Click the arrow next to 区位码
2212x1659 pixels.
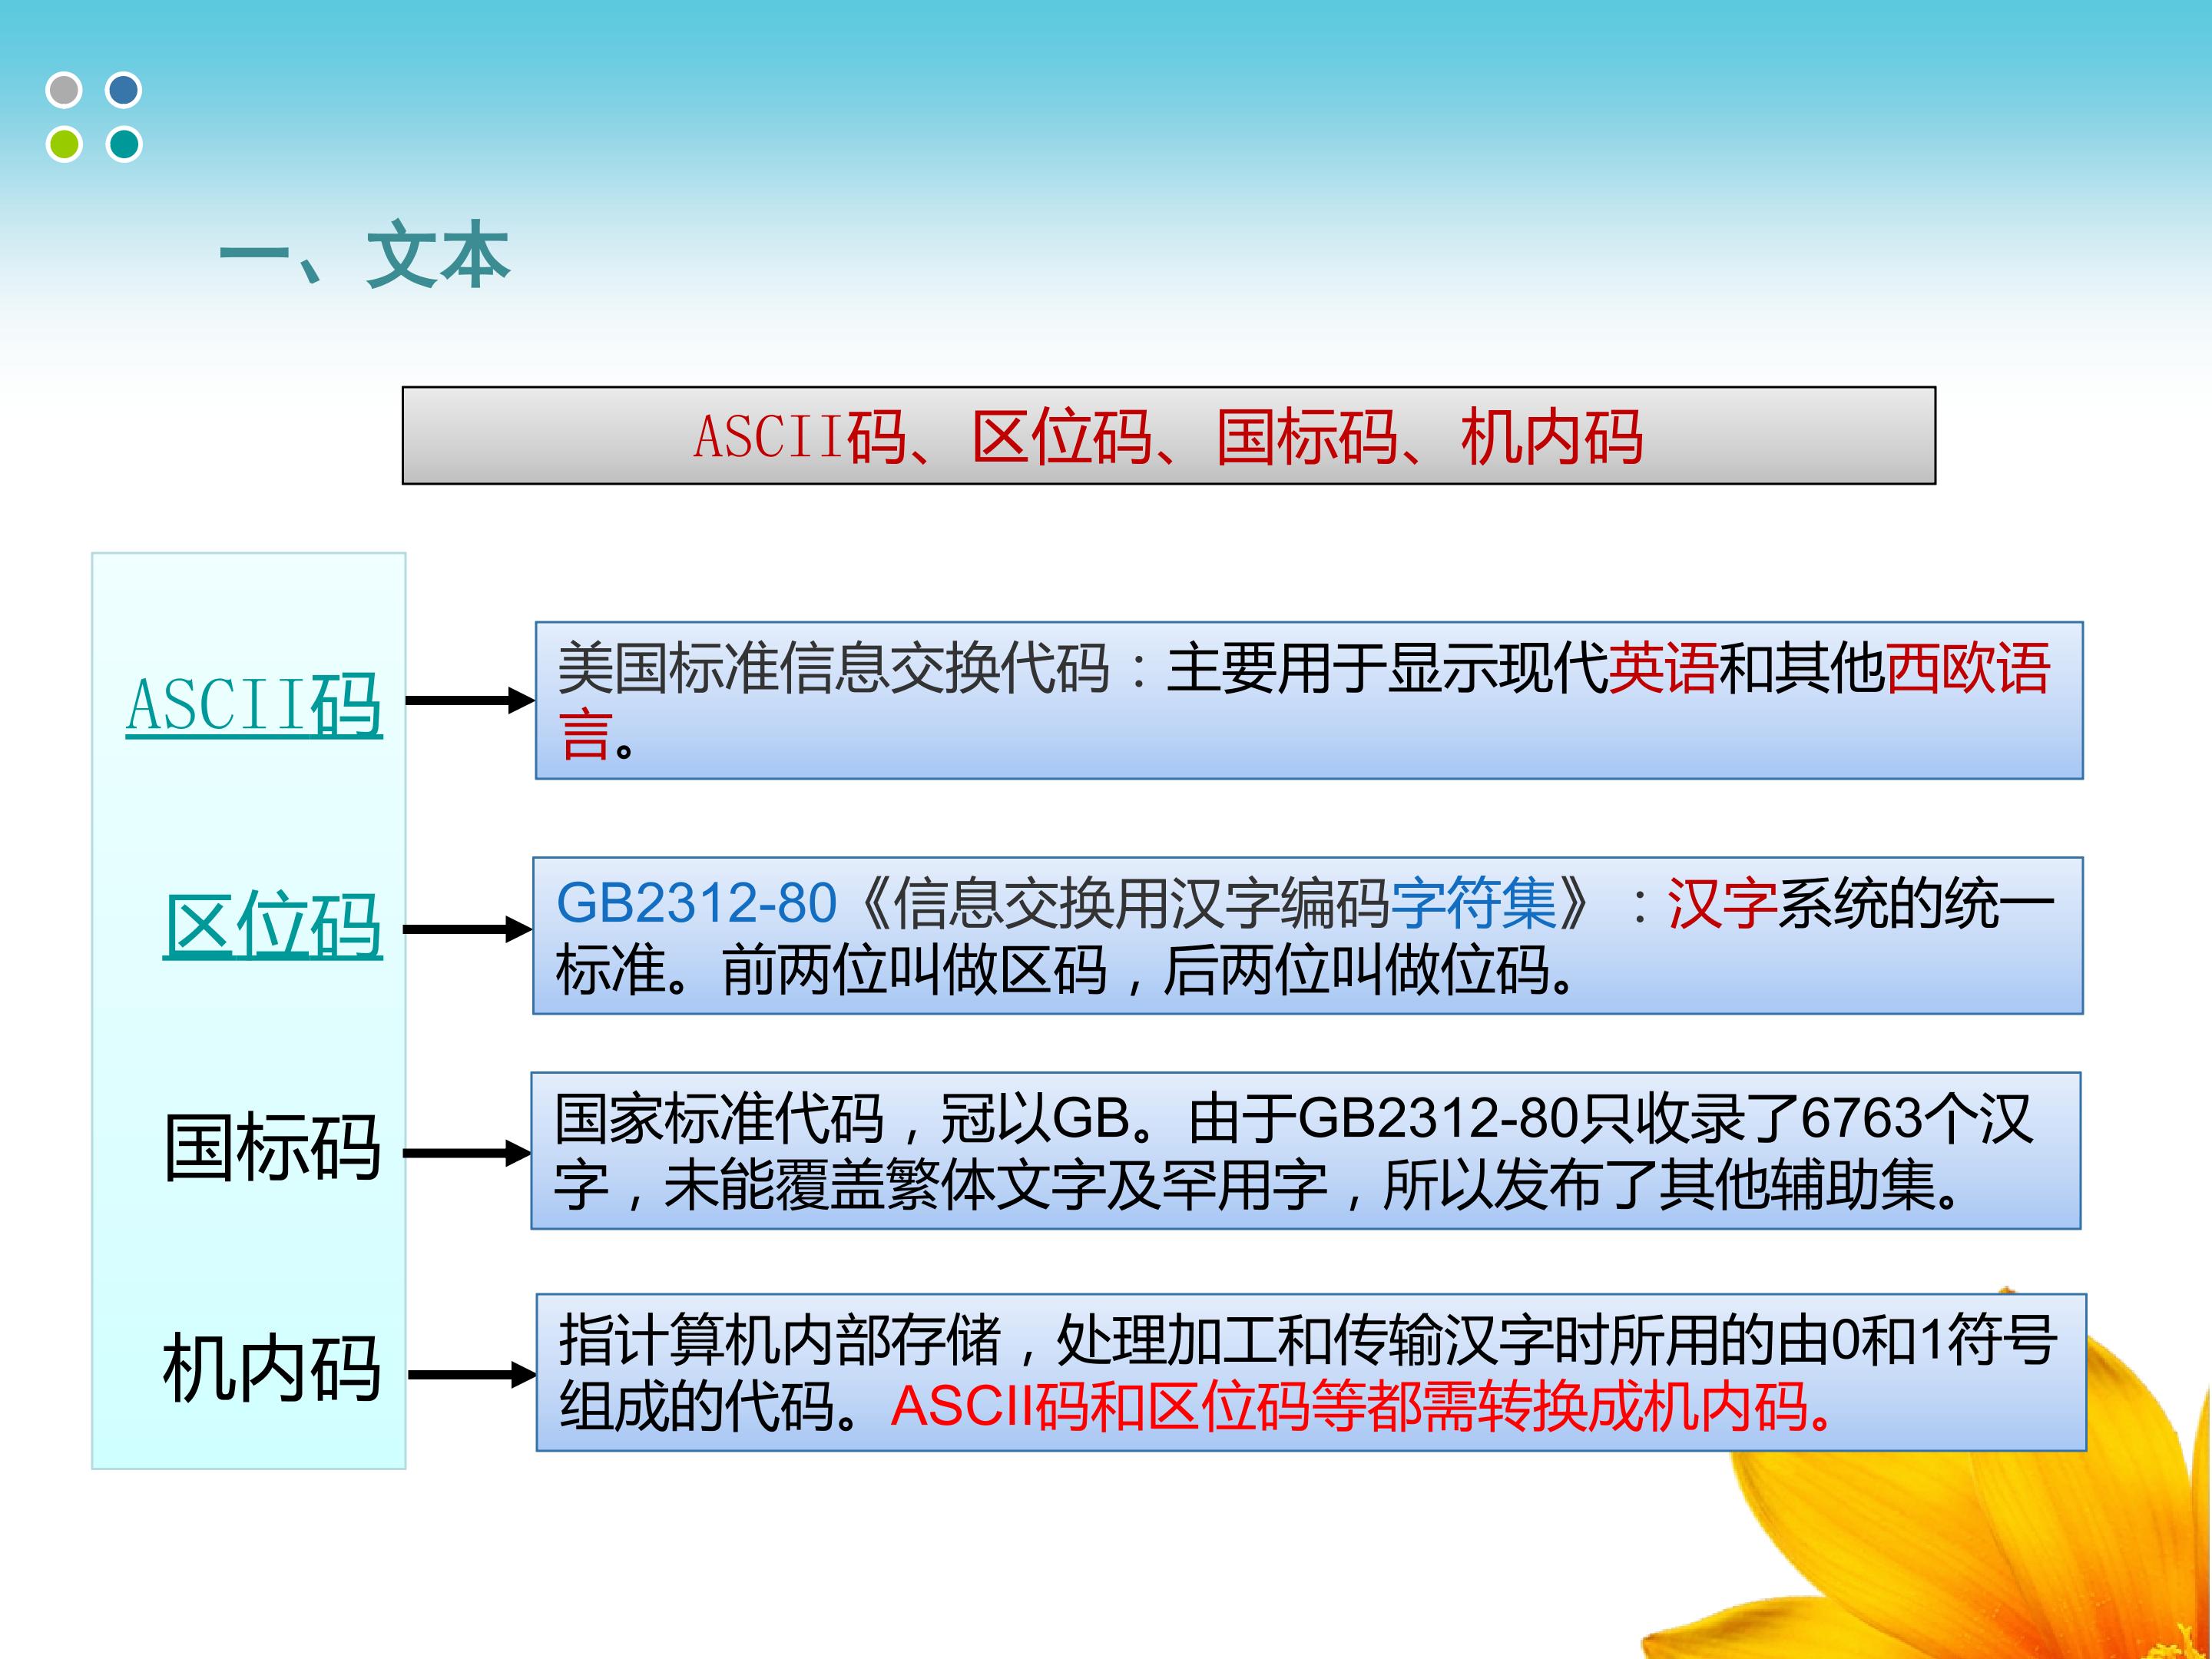[x=468, y=930]
